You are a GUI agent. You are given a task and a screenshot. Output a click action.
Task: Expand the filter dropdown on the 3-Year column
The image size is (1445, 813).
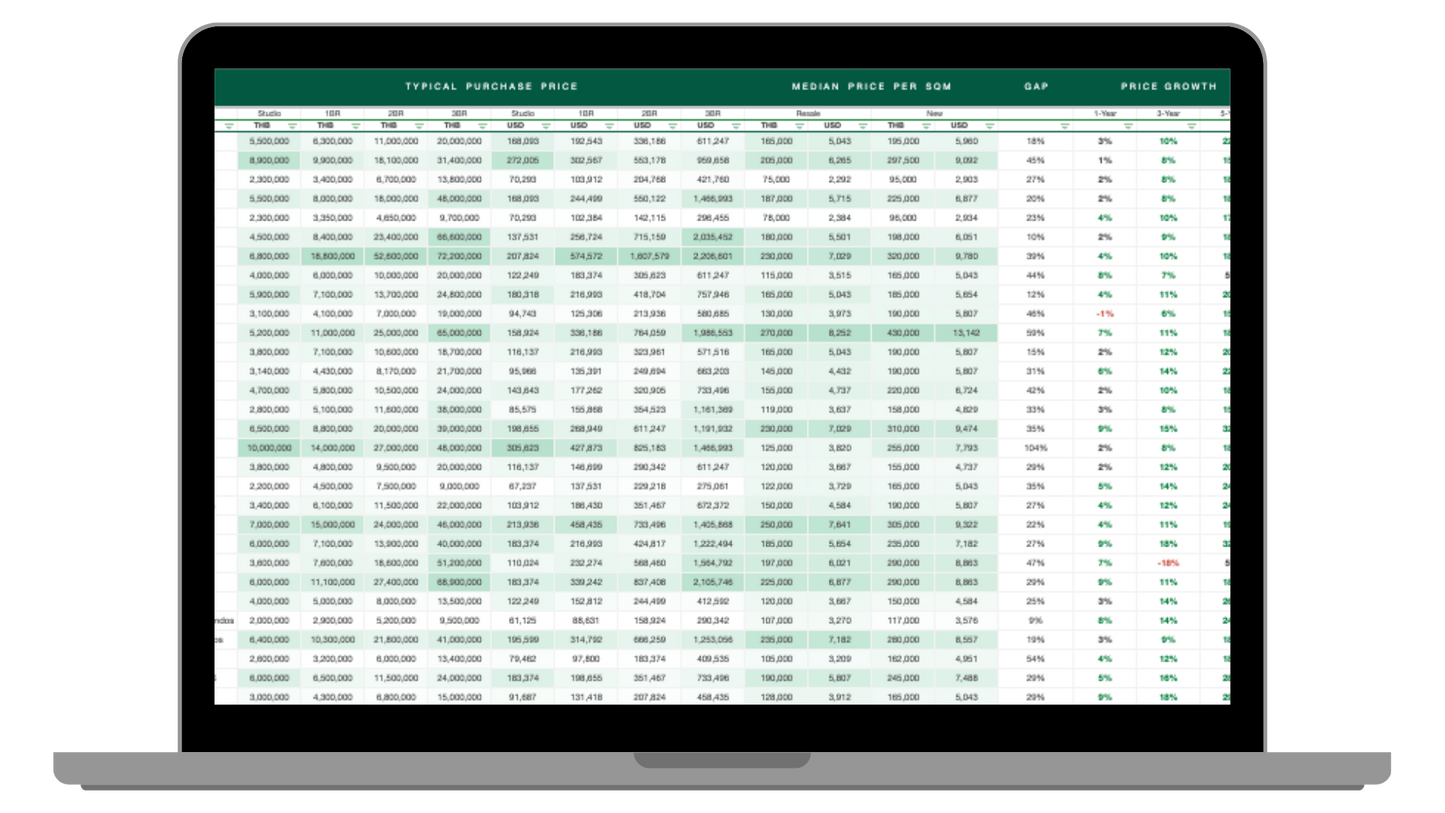pyautogui.click(x=1192, y=127)
